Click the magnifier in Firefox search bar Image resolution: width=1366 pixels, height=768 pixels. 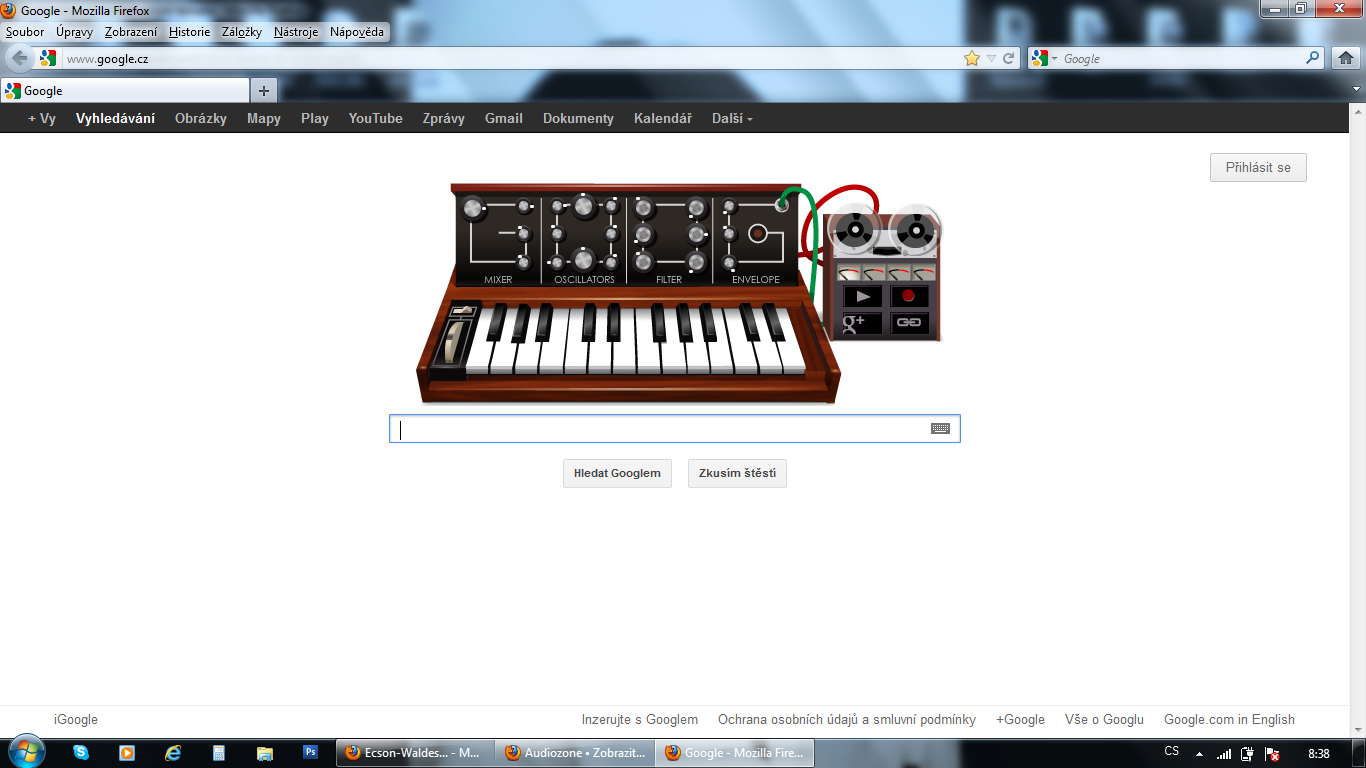[x=1313, y=59]
